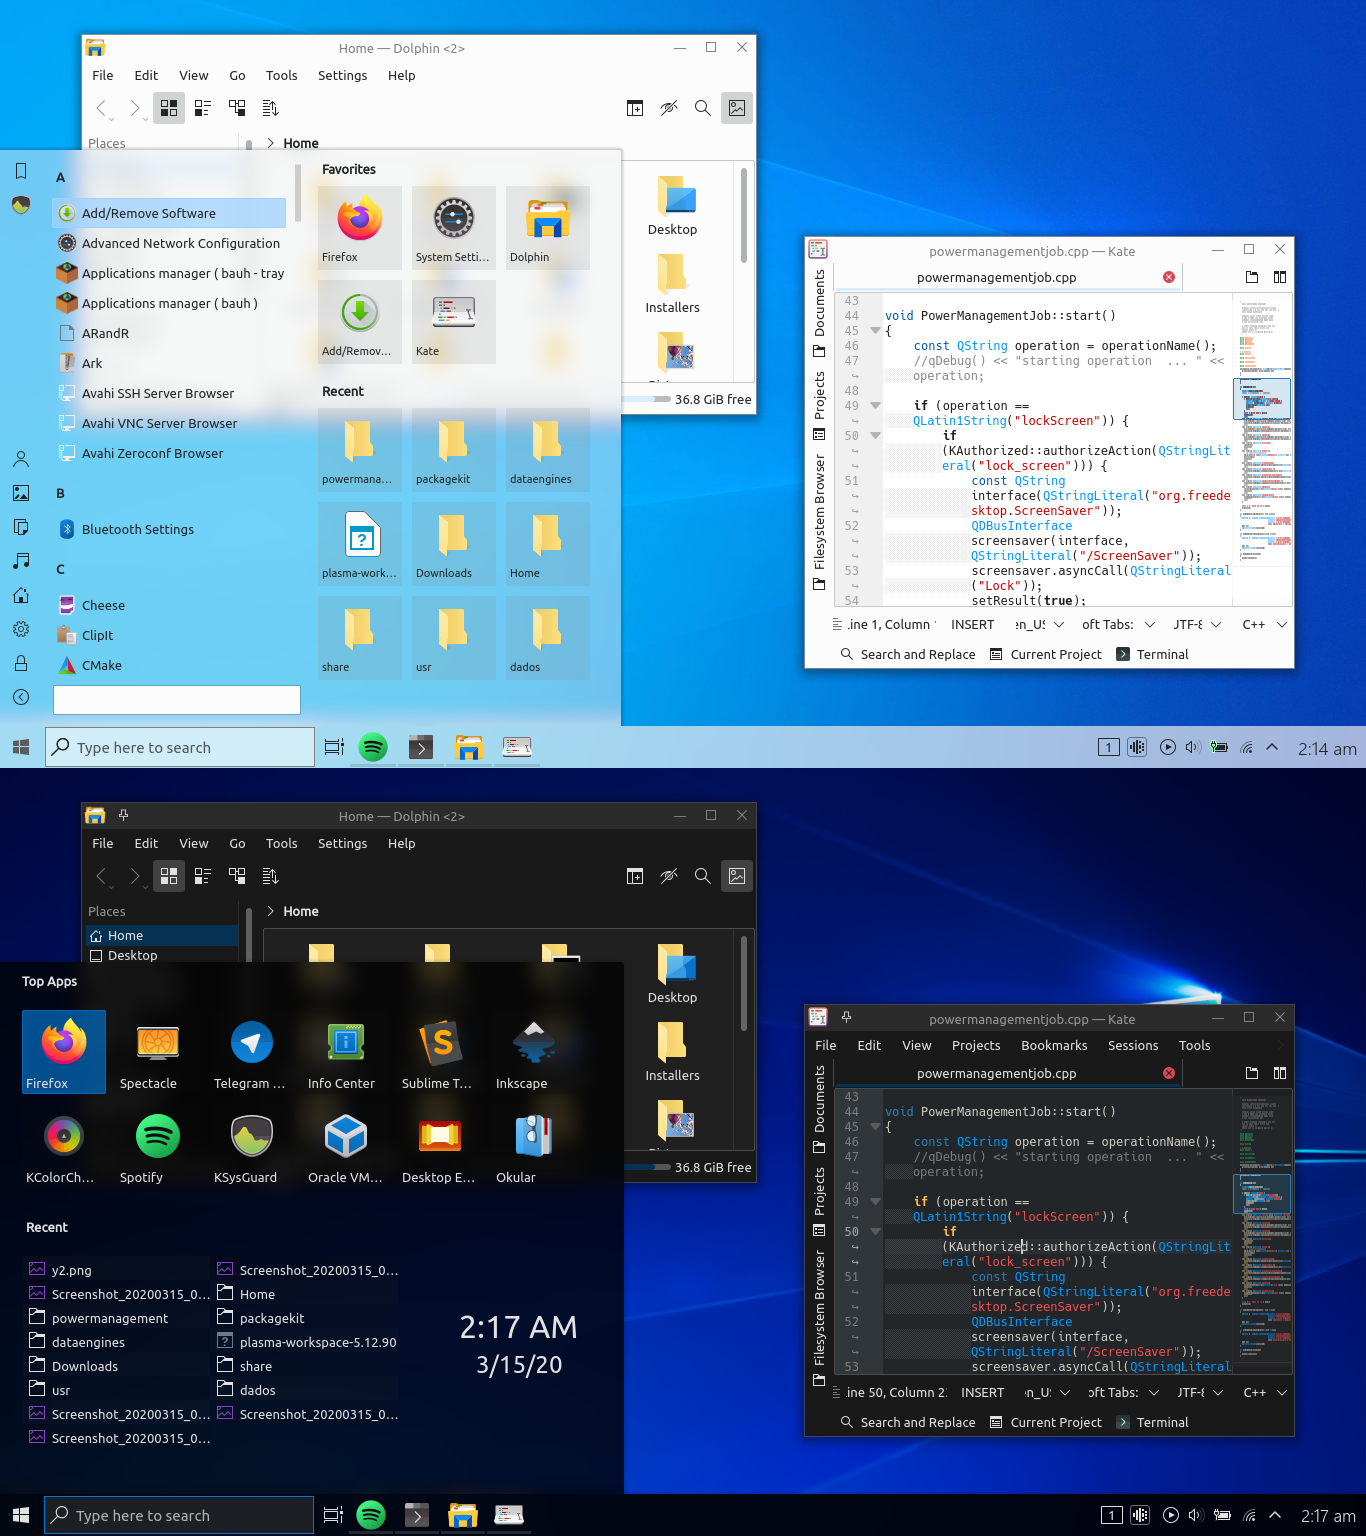Viewport: 1366px width, 1536px height.
Task: Click the minimap scrollbar in dark Kate editor
Action: pos(1263,1230)
